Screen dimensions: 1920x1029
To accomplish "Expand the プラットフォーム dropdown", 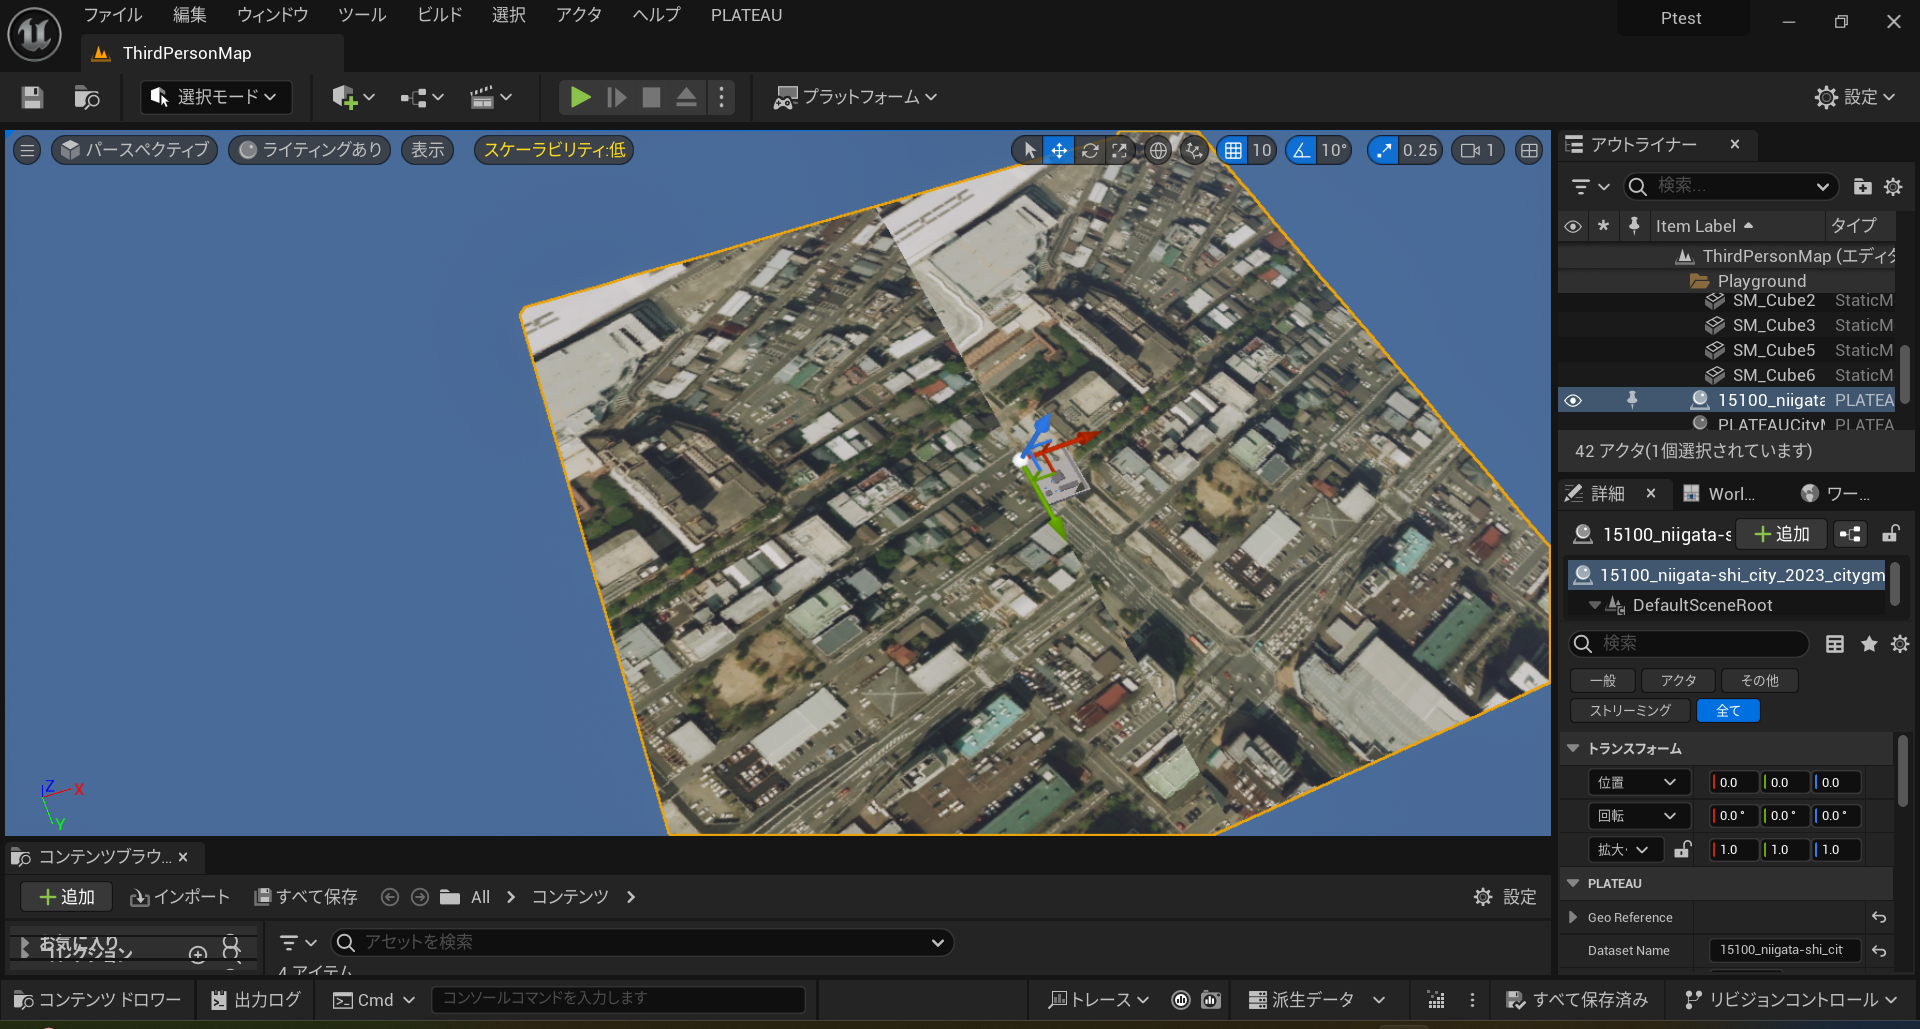I will (x=856, y=97).
